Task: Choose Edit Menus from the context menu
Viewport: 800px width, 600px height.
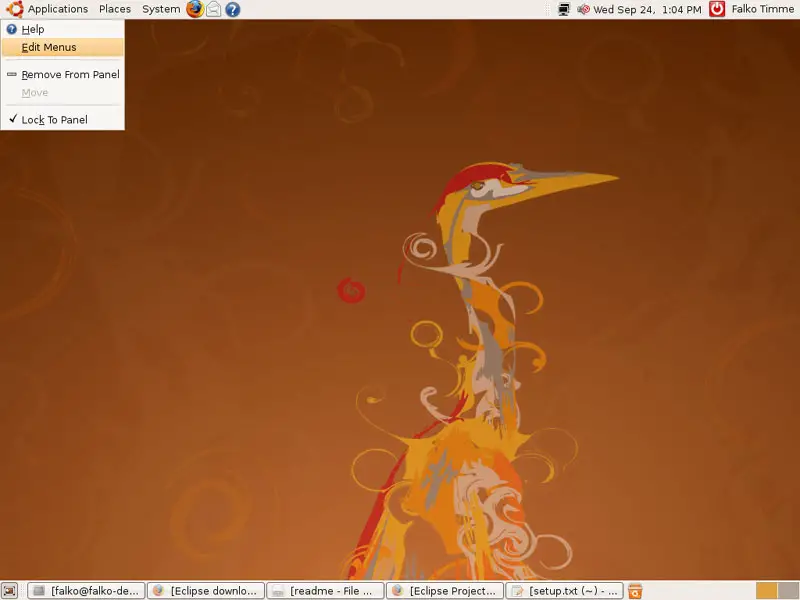Action: pyautogui.click(x=62, y=47)
